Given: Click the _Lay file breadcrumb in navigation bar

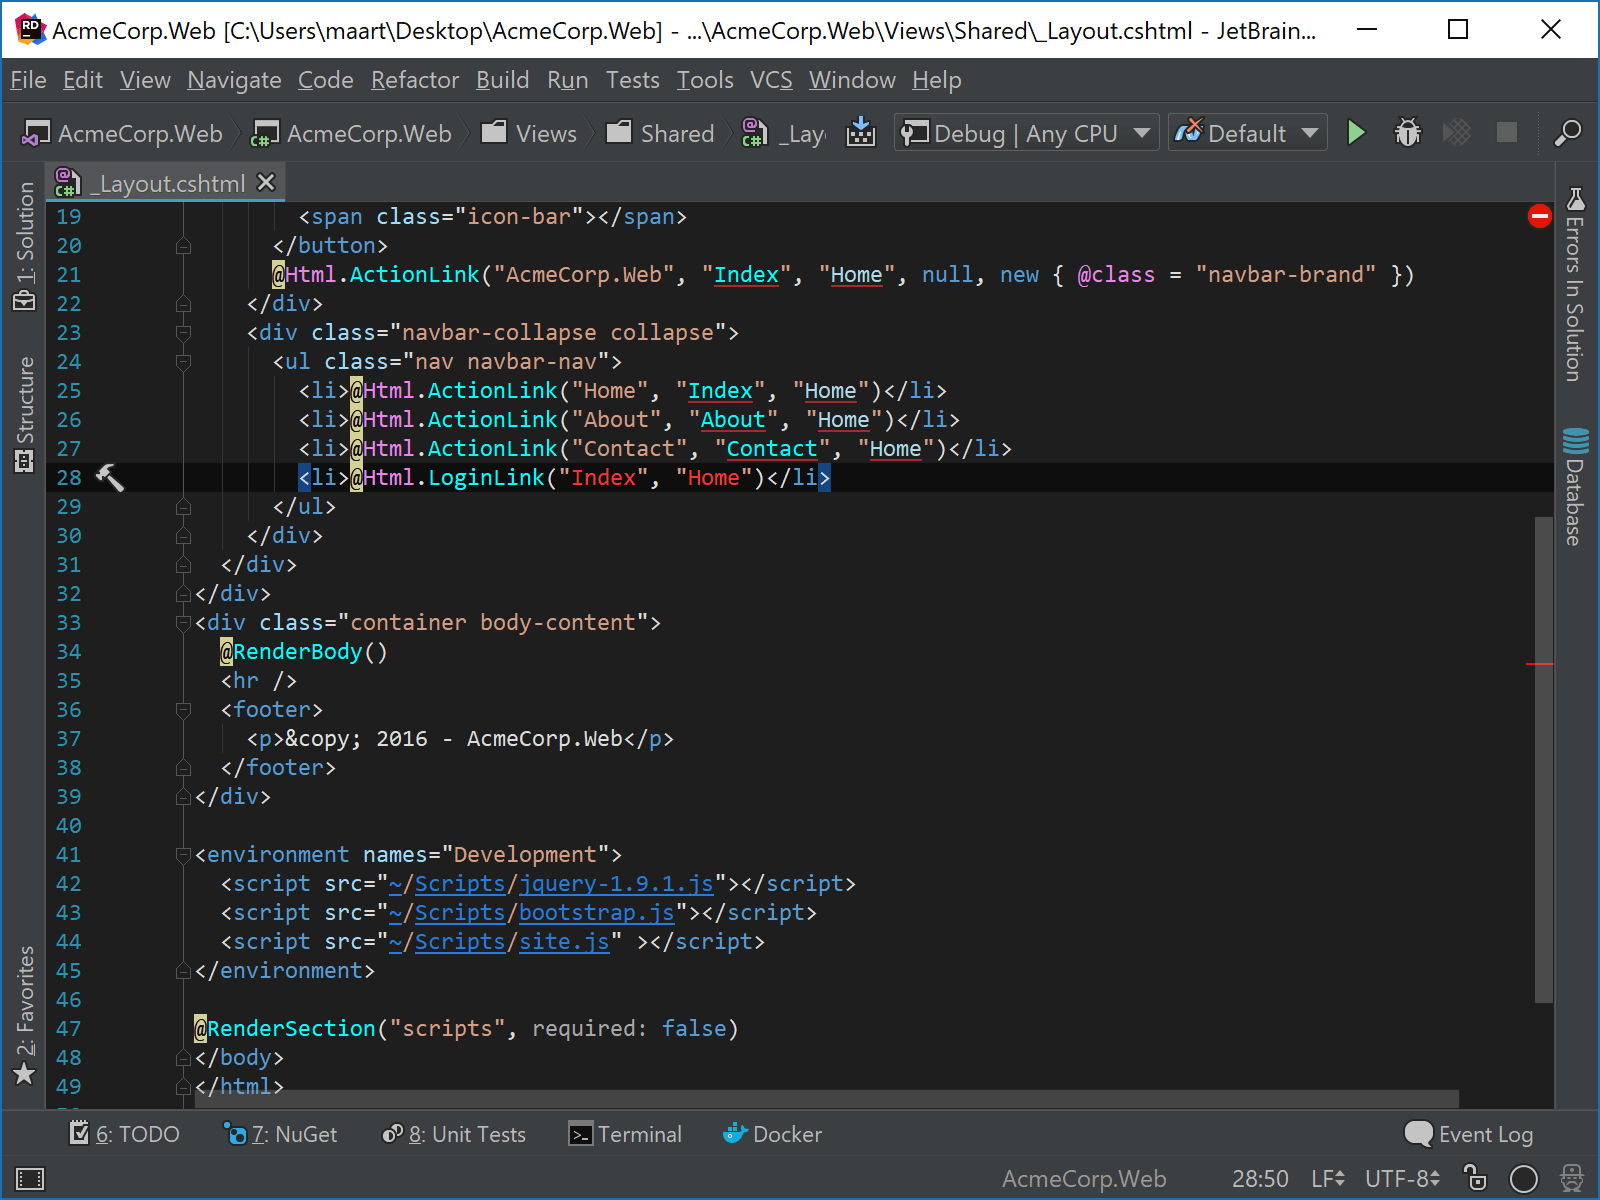Looking at the screenshot, I should (x=784, y=133).
